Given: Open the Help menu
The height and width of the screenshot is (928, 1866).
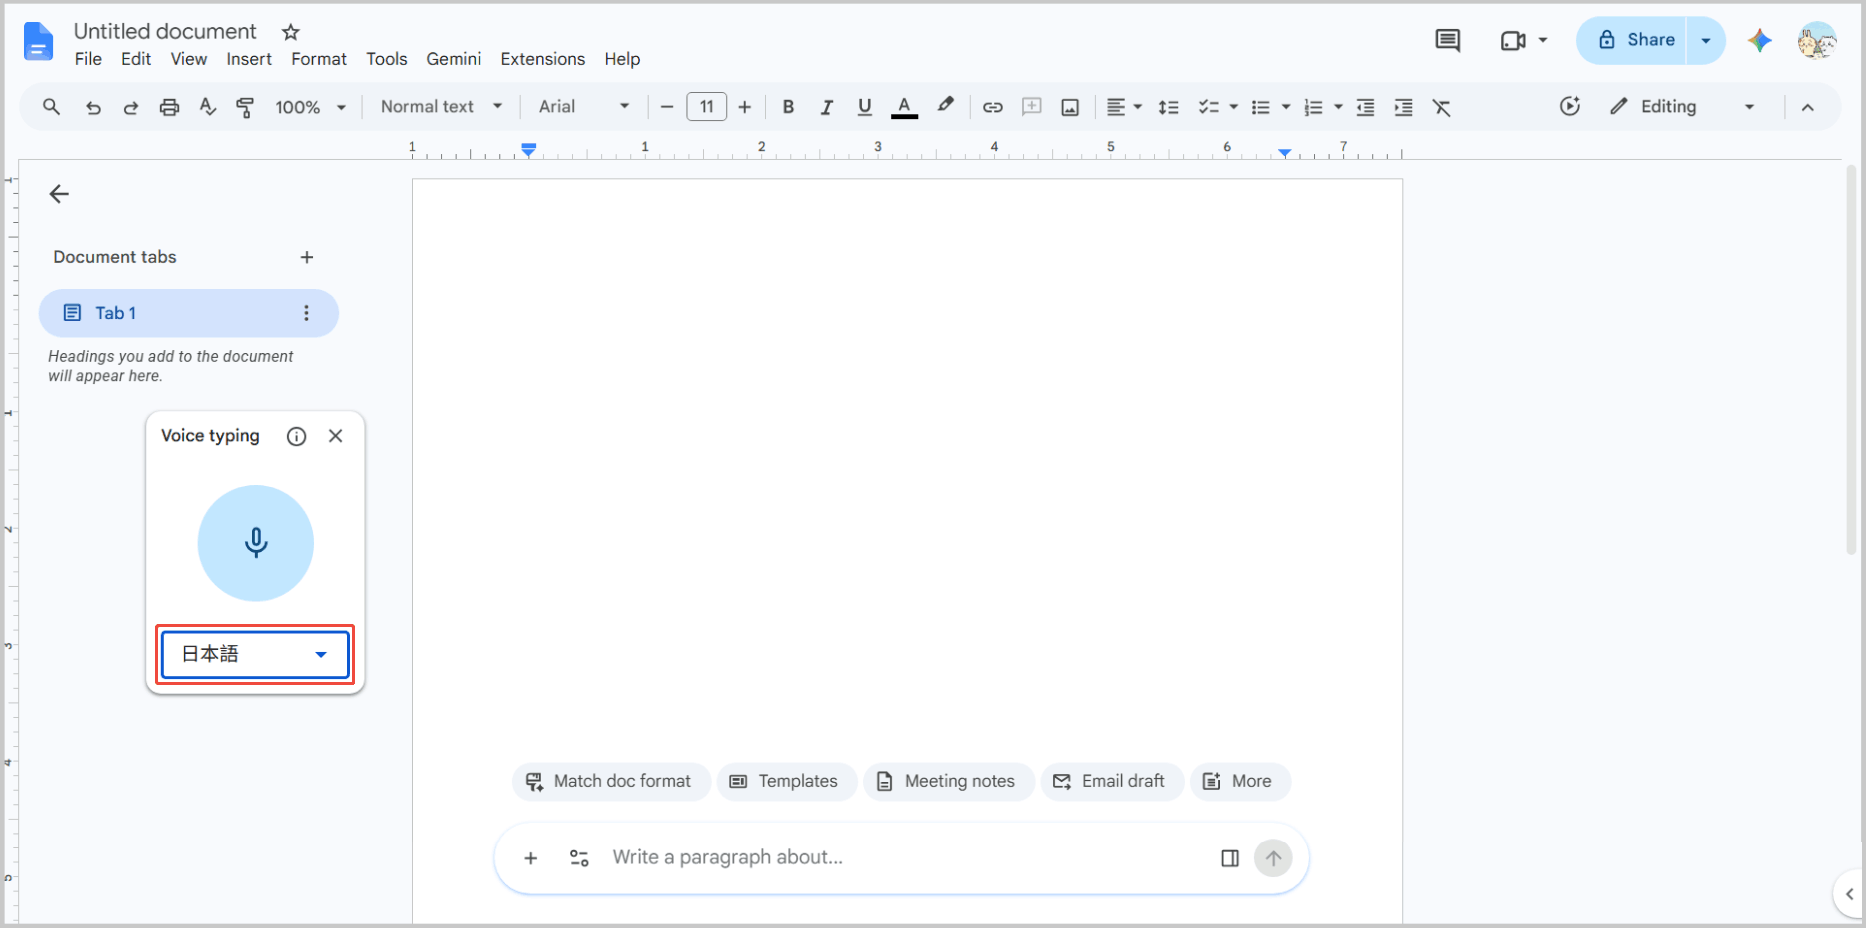Looking at the screenshot, I should click(622, 59).
